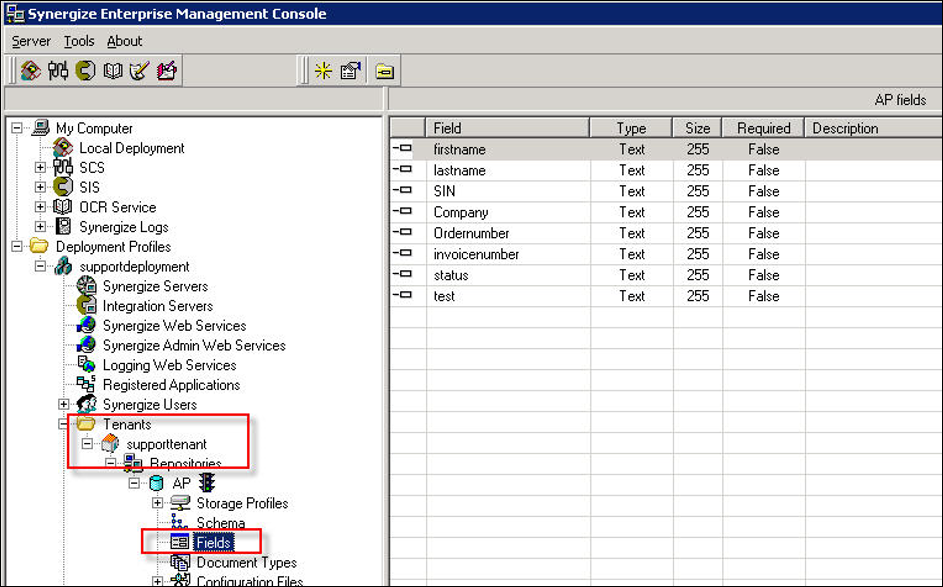Sort by the Type column header
943x587 pixels.
click(631, 128)
